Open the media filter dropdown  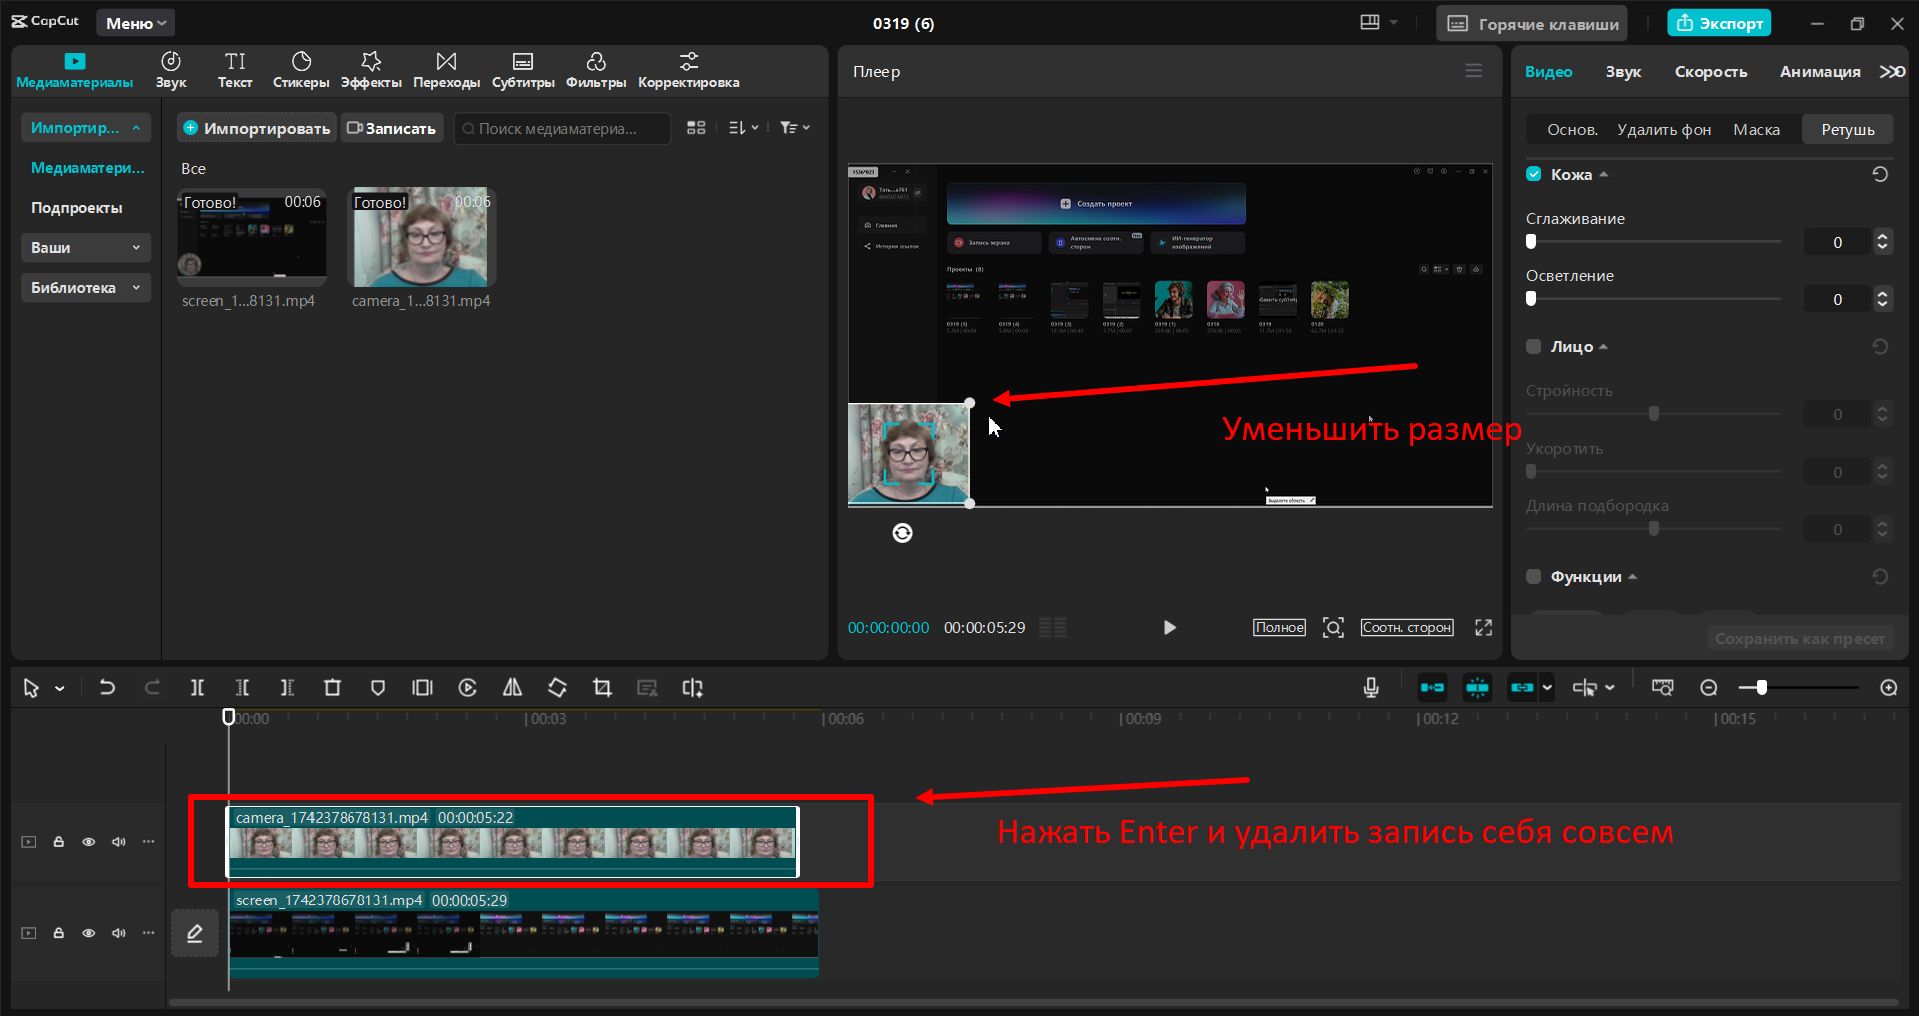point(795,128)
